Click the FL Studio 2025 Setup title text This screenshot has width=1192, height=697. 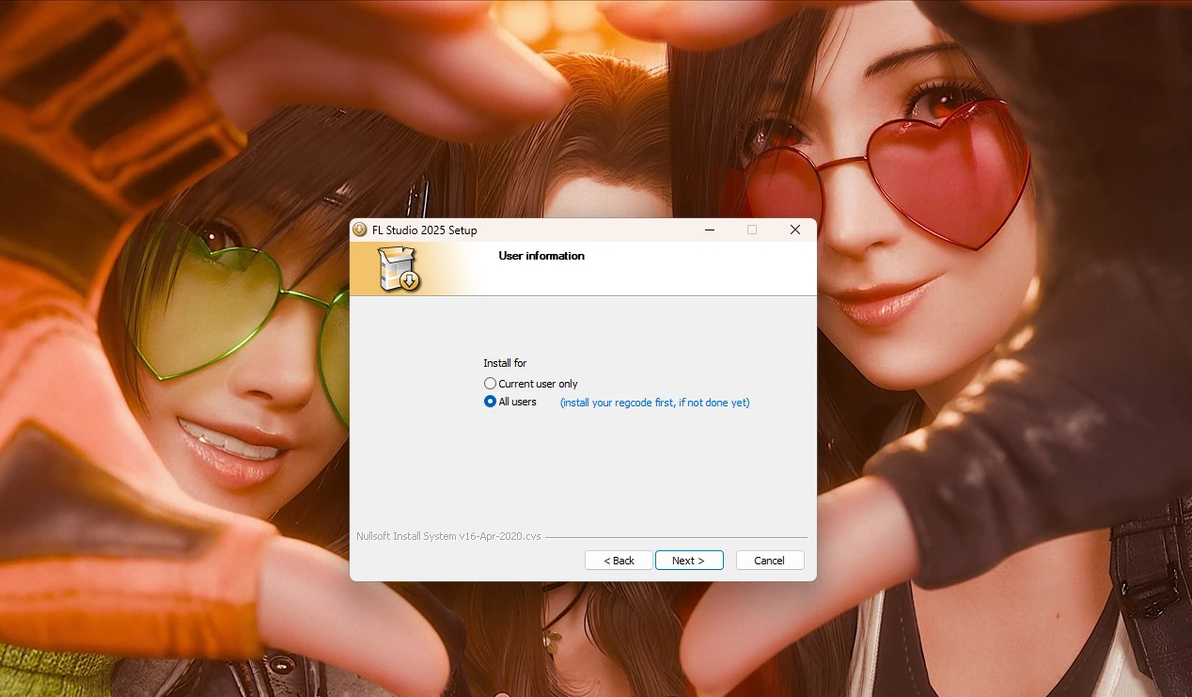pos(424,230)
